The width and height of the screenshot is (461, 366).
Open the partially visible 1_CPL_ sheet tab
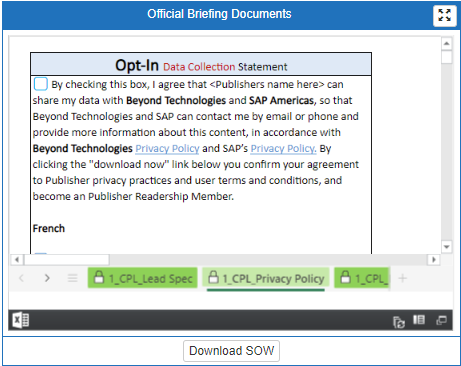pyautogui.click(x=362, y=278)
